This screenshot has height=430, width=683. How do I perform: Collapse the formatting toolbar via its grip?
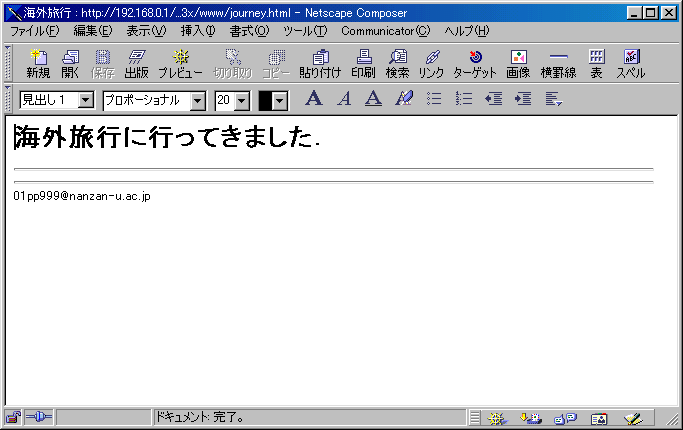coord(8,99)
